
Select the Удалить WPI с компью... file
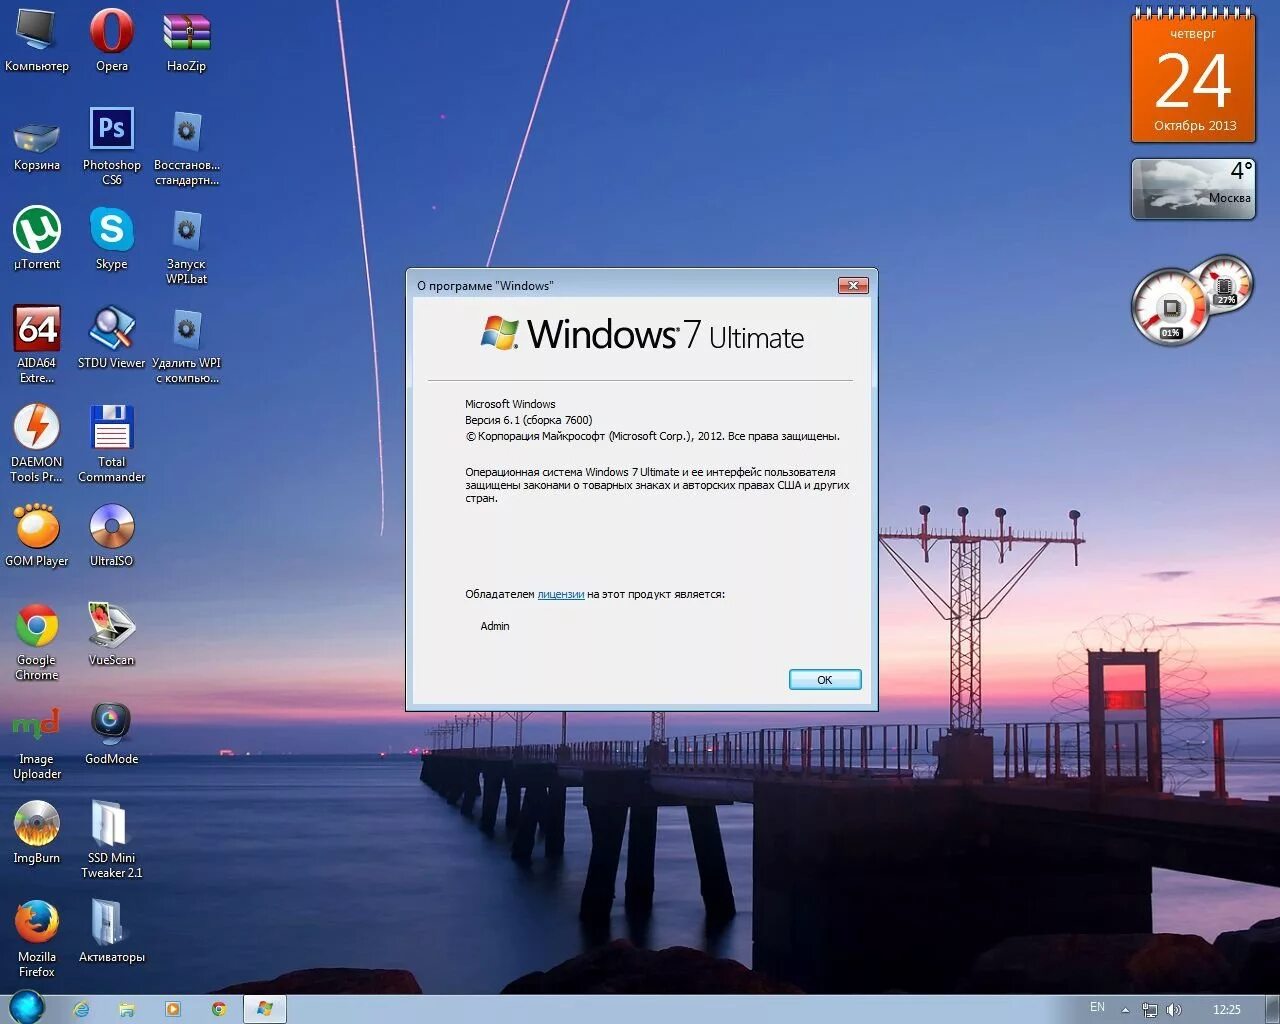[186, 344]
